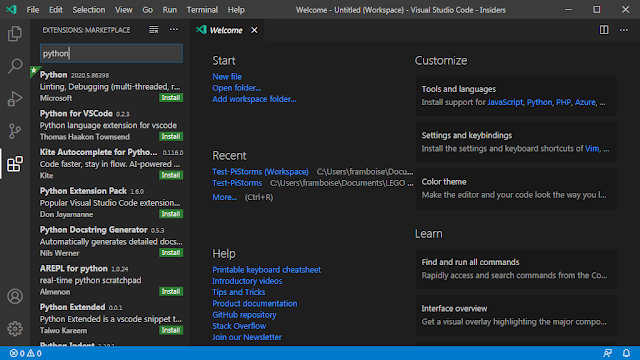640x360 pixels.
Task: Split the editor to the right
Action: 604,30
